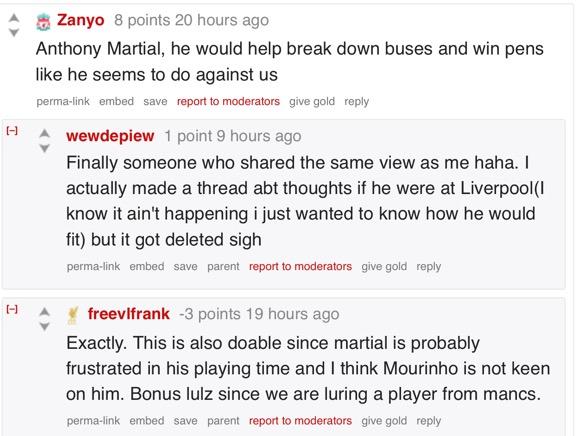576x436 pixels.
Task: Downvote Zanyo's comment
Action: point(14,33)
